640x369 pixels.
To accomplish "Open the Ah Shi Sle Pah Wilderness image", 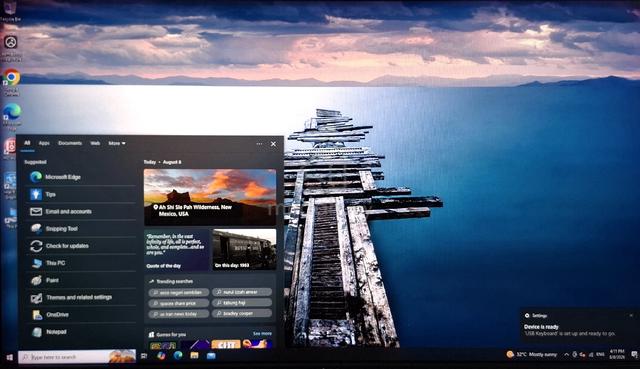I will click(210, 198).
